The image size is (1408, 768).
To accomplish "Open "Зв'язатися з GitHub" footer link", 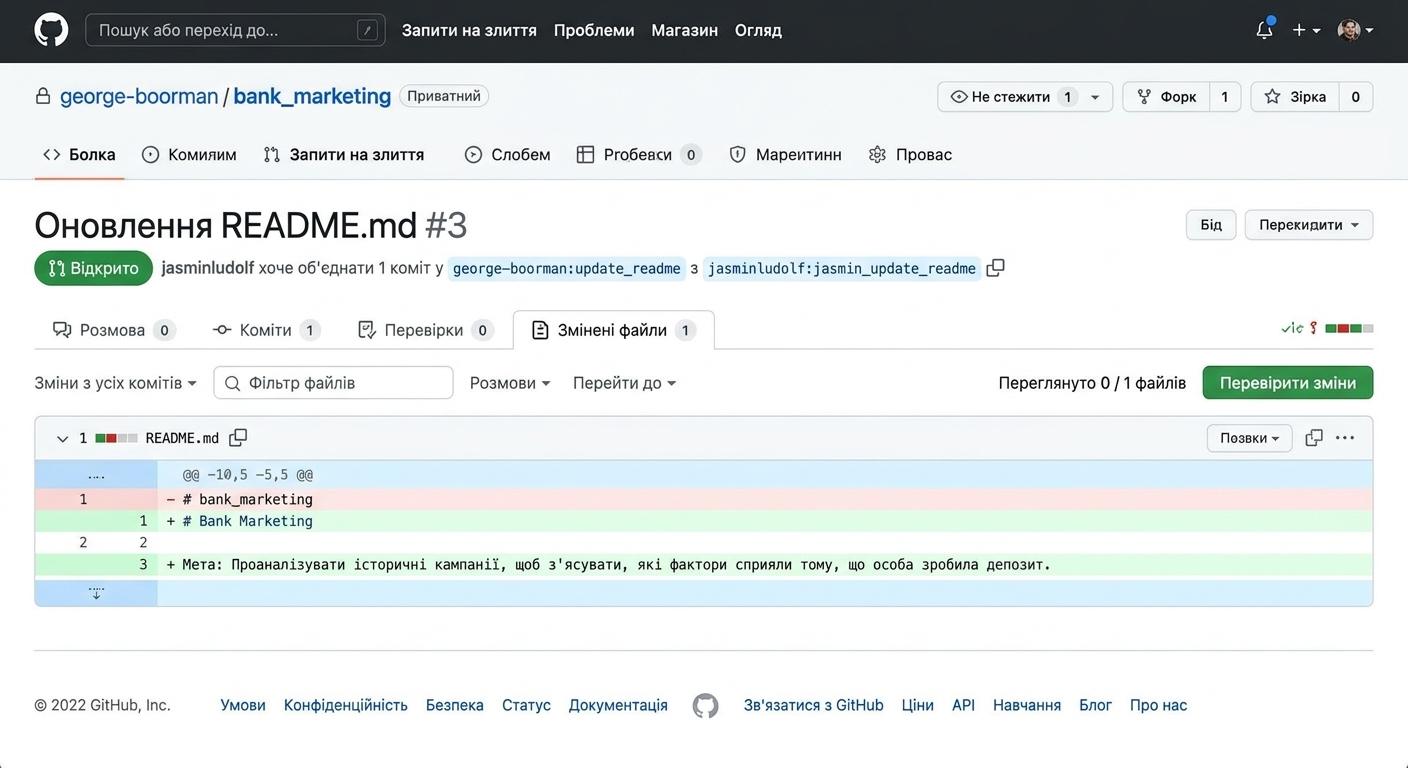I will coord(814,705).
